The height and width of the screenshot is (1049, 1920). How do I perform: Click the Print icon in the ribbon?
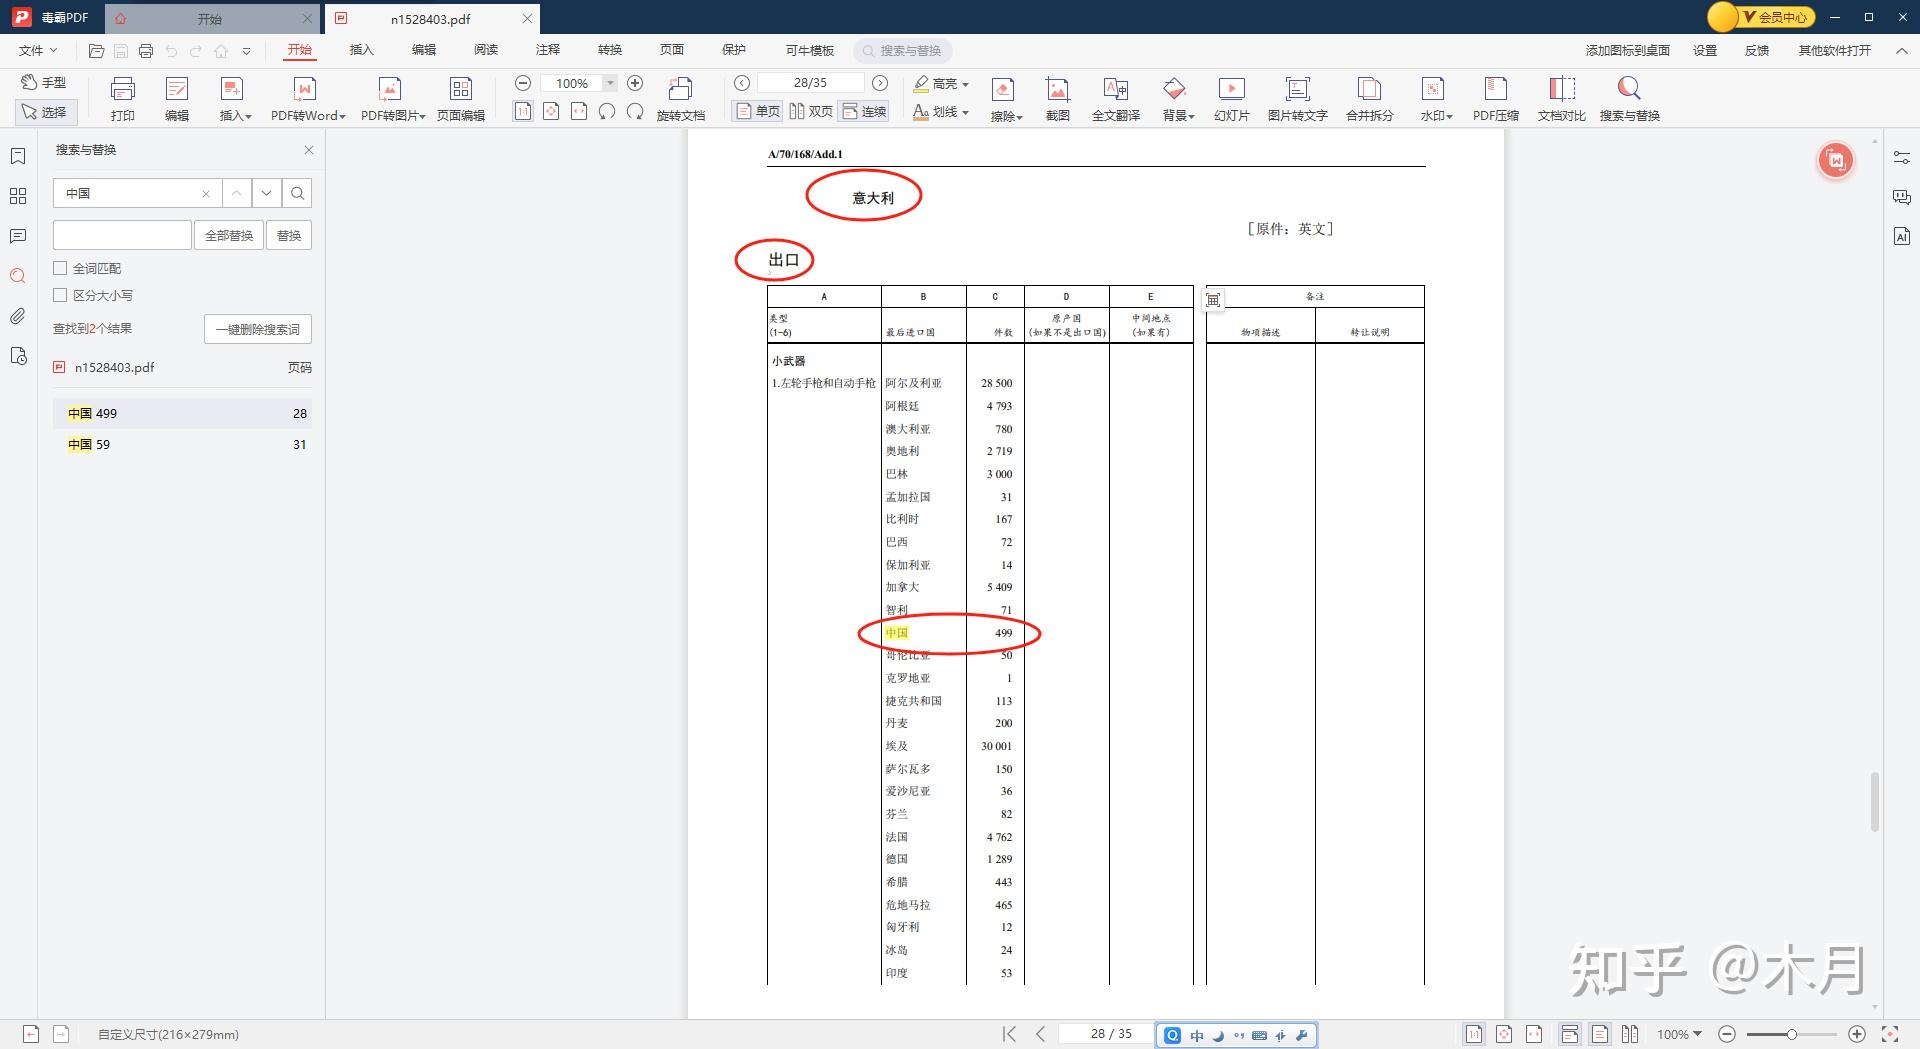pyautogui.click(x=123, y=98)
